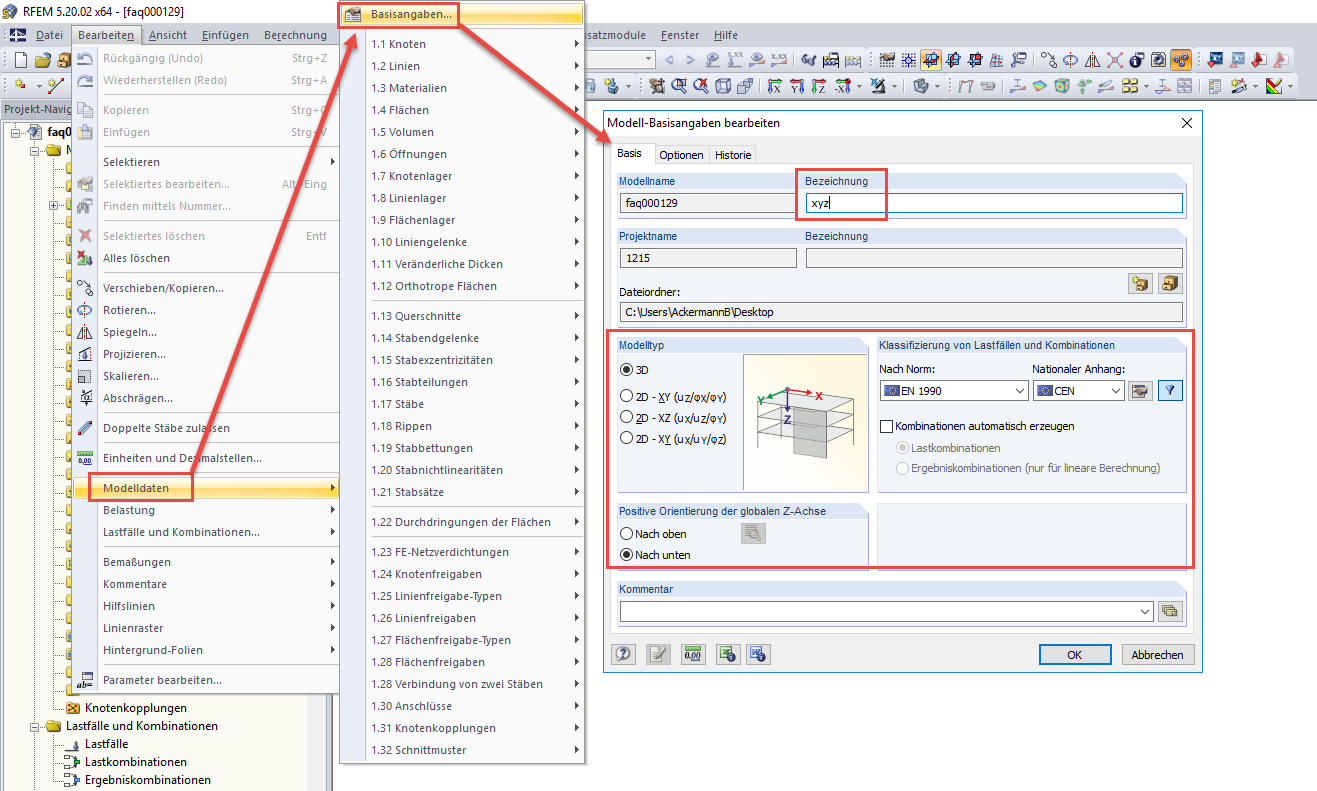Click the view in Y direction icon
This screenshot has width=1317, height=791.
[x=797, y=87]
